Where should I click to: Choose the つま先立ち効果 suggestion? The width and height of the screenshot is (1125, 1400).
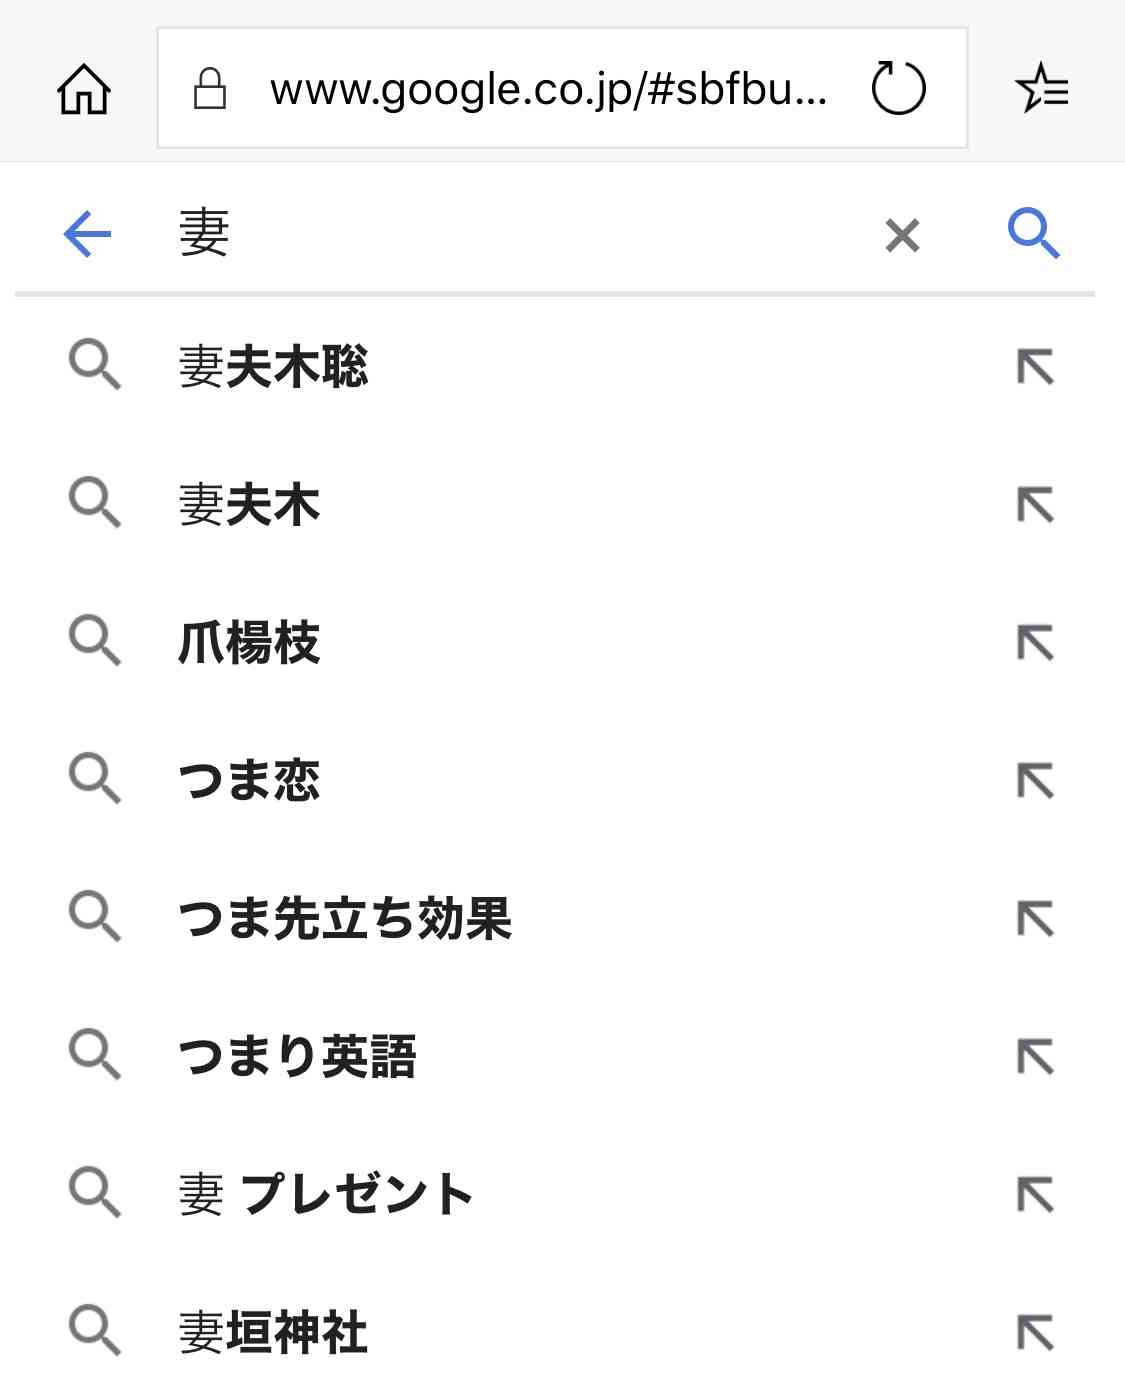(x=345, y=919)
